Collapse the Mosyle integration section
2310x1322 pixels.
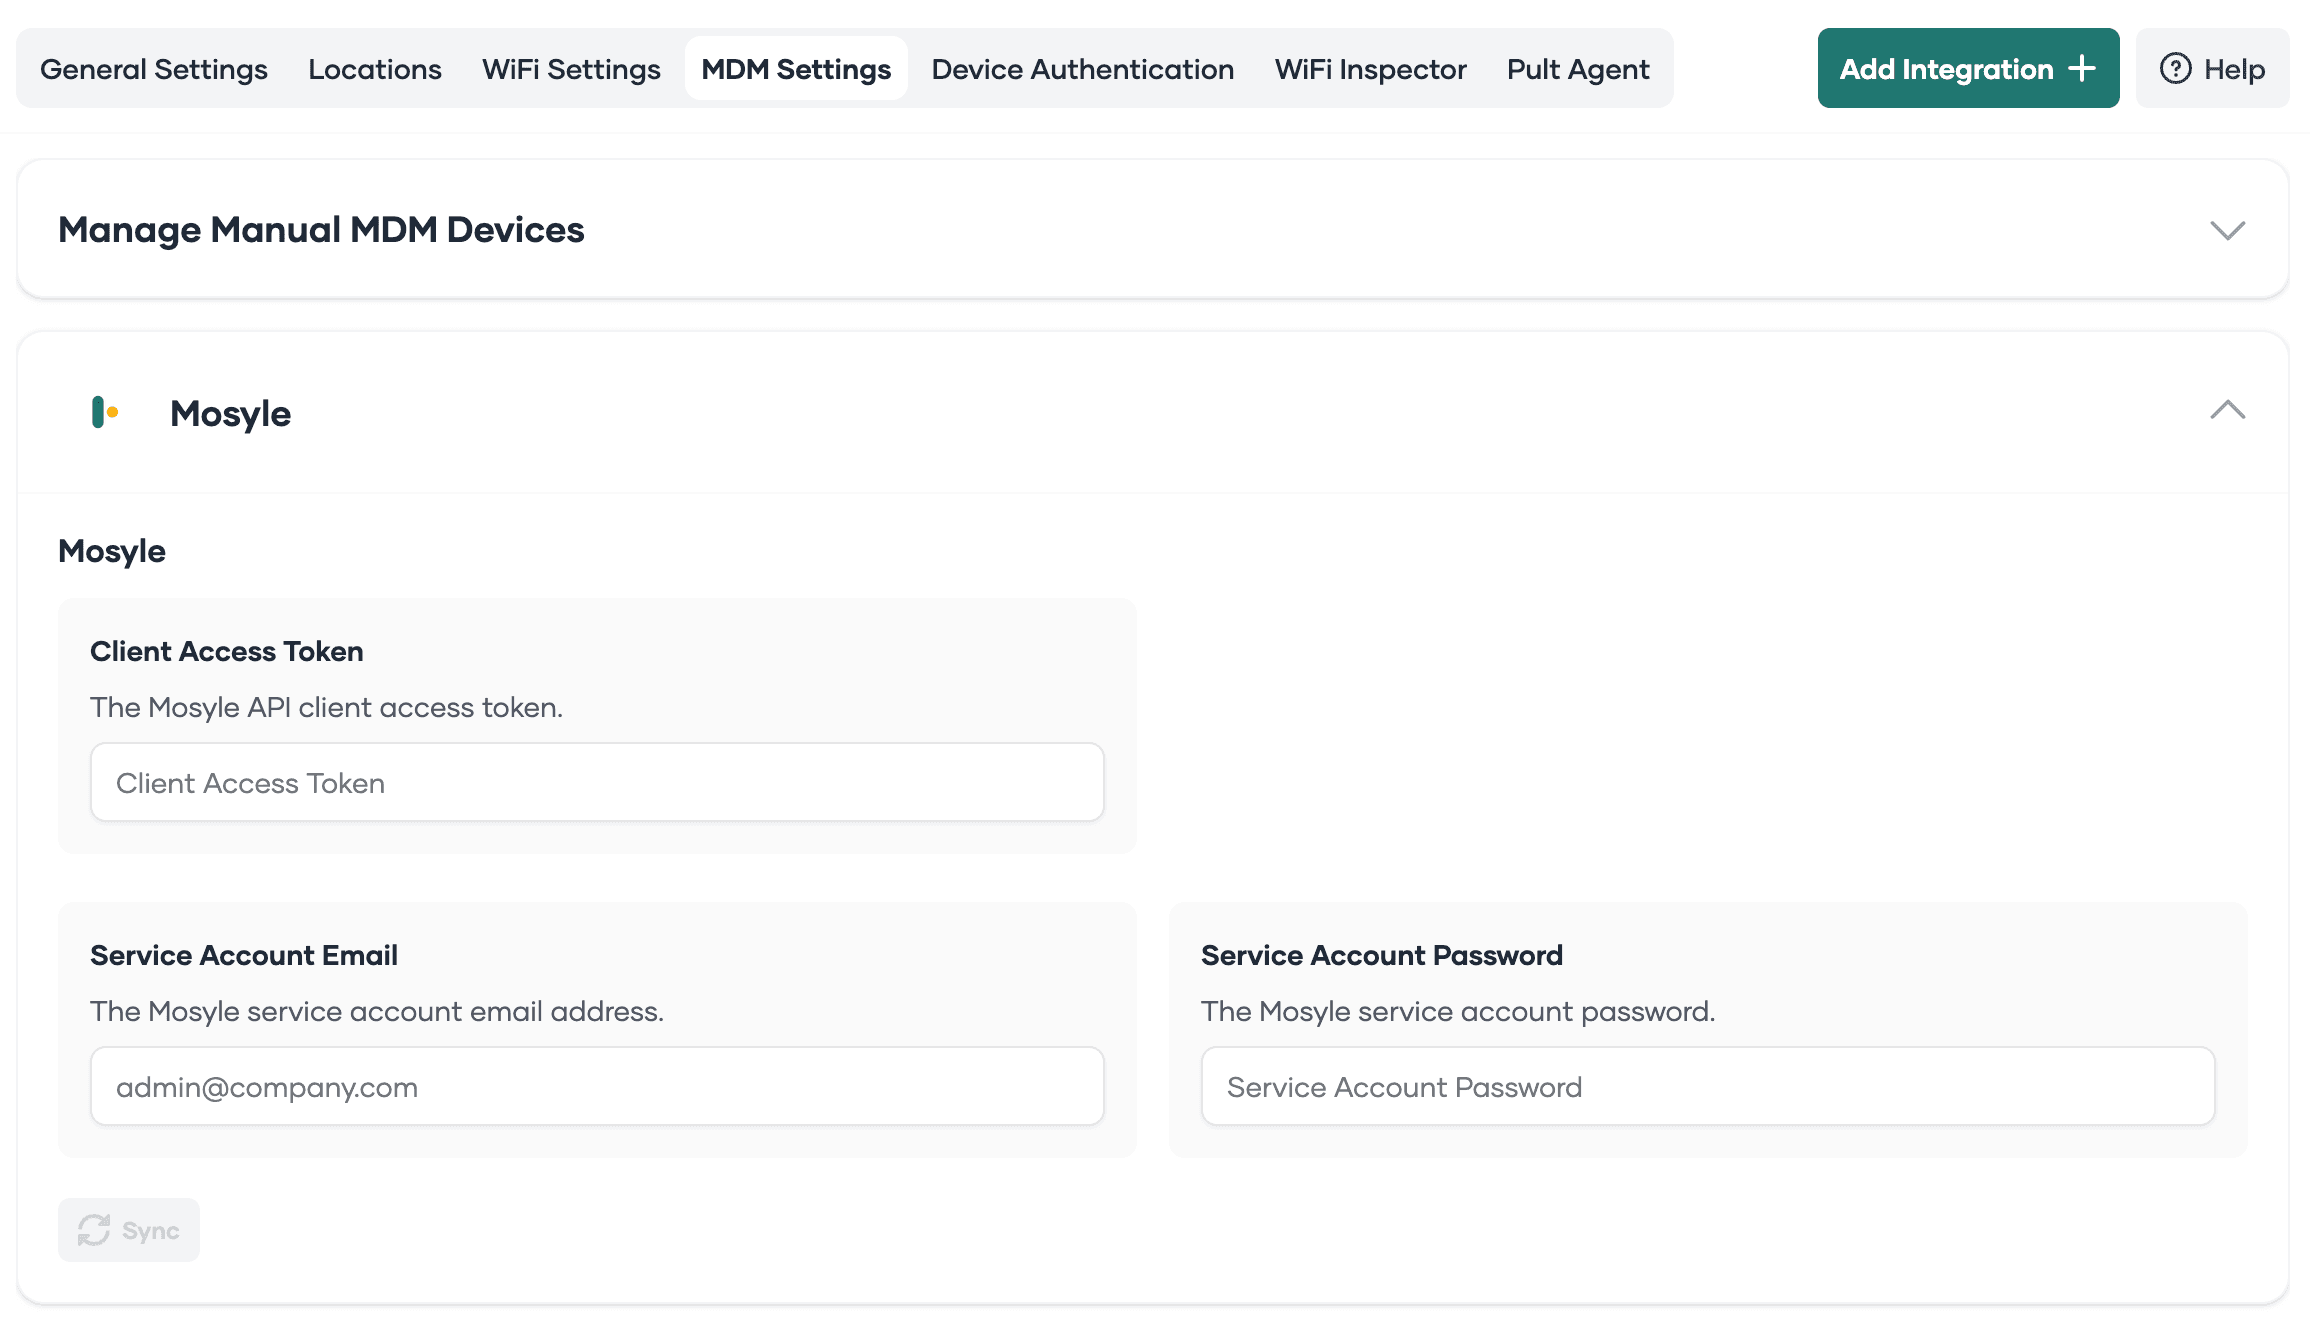pyautogui.click(x=2227, y=411)
